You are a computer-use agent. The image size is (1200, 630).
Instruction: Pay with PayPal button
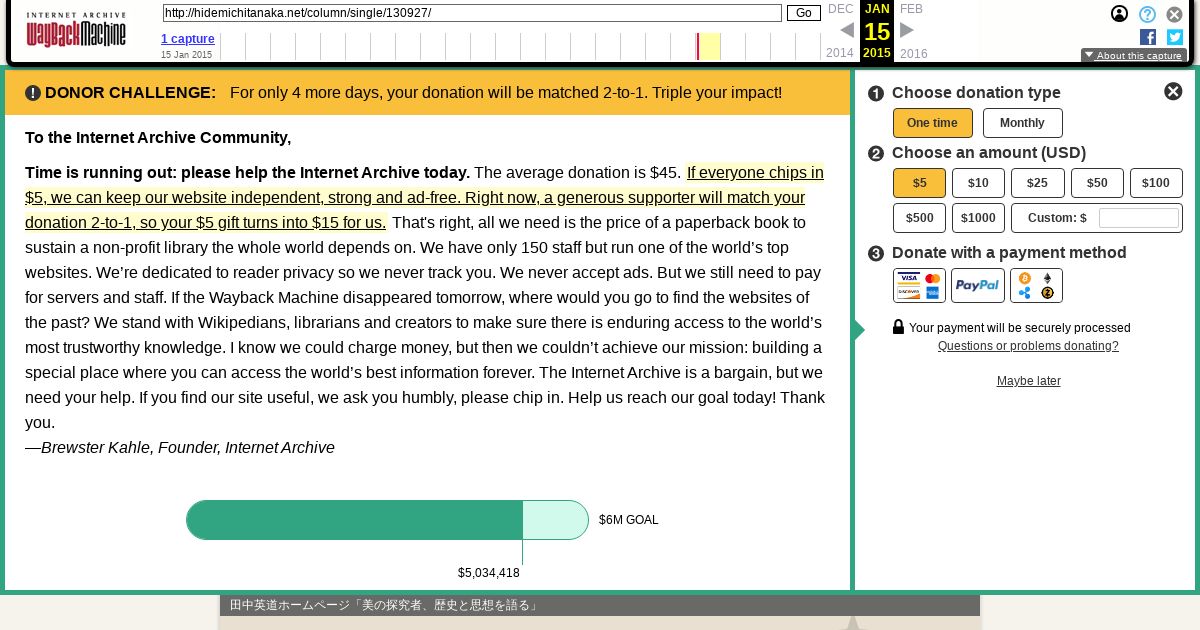pos(977,285)
